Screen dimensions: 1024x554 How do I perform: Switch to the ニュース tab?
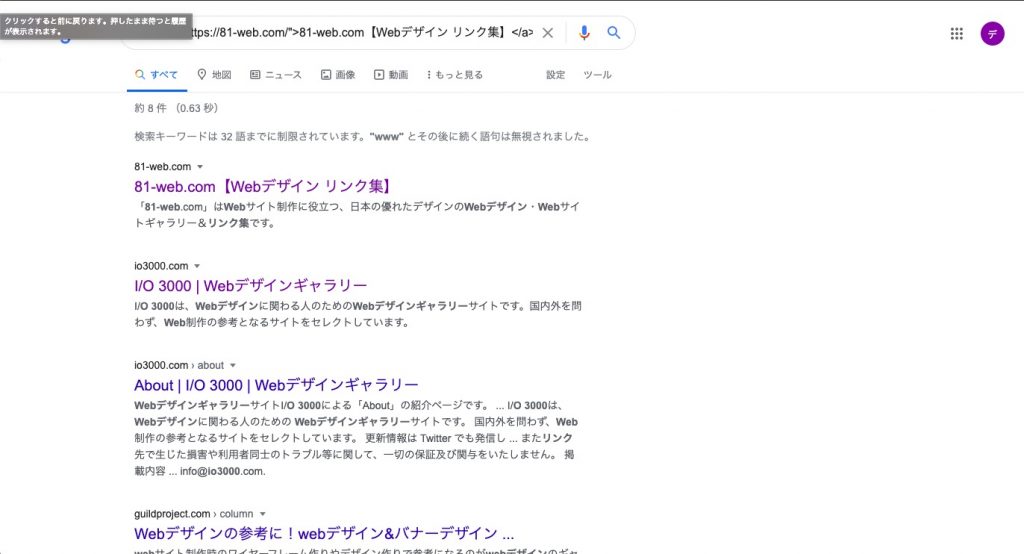pos(276,74)
